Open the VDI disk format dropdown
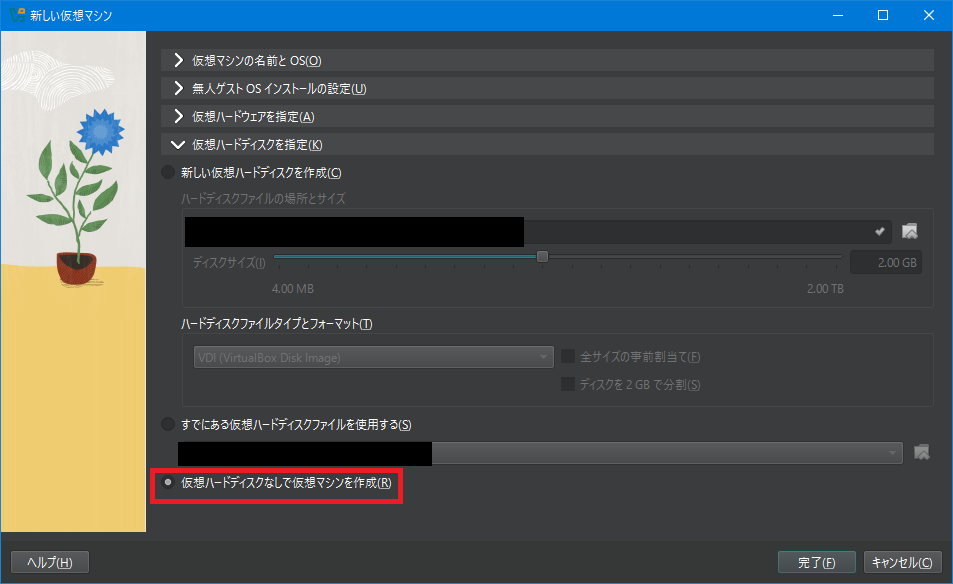953x584 pixels. (x=373, y=357)
